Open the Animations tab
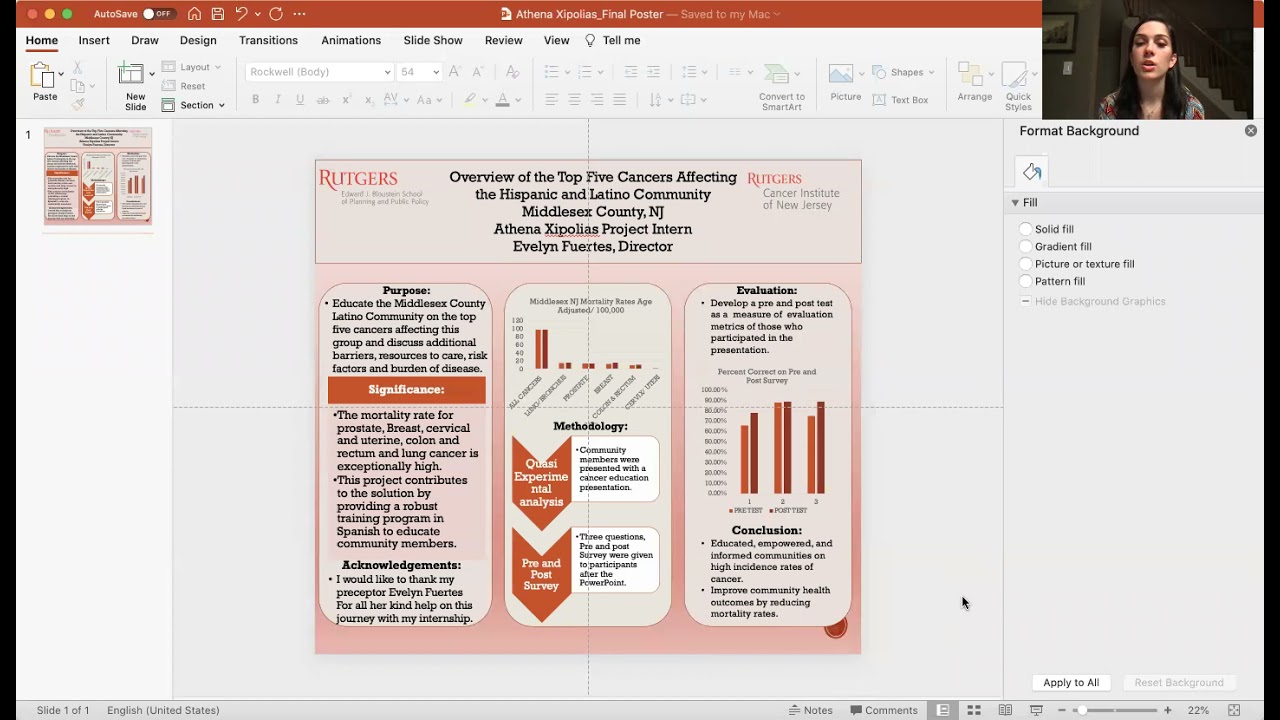Screen dimensions: 1280x720 click(x=351, y=40)
